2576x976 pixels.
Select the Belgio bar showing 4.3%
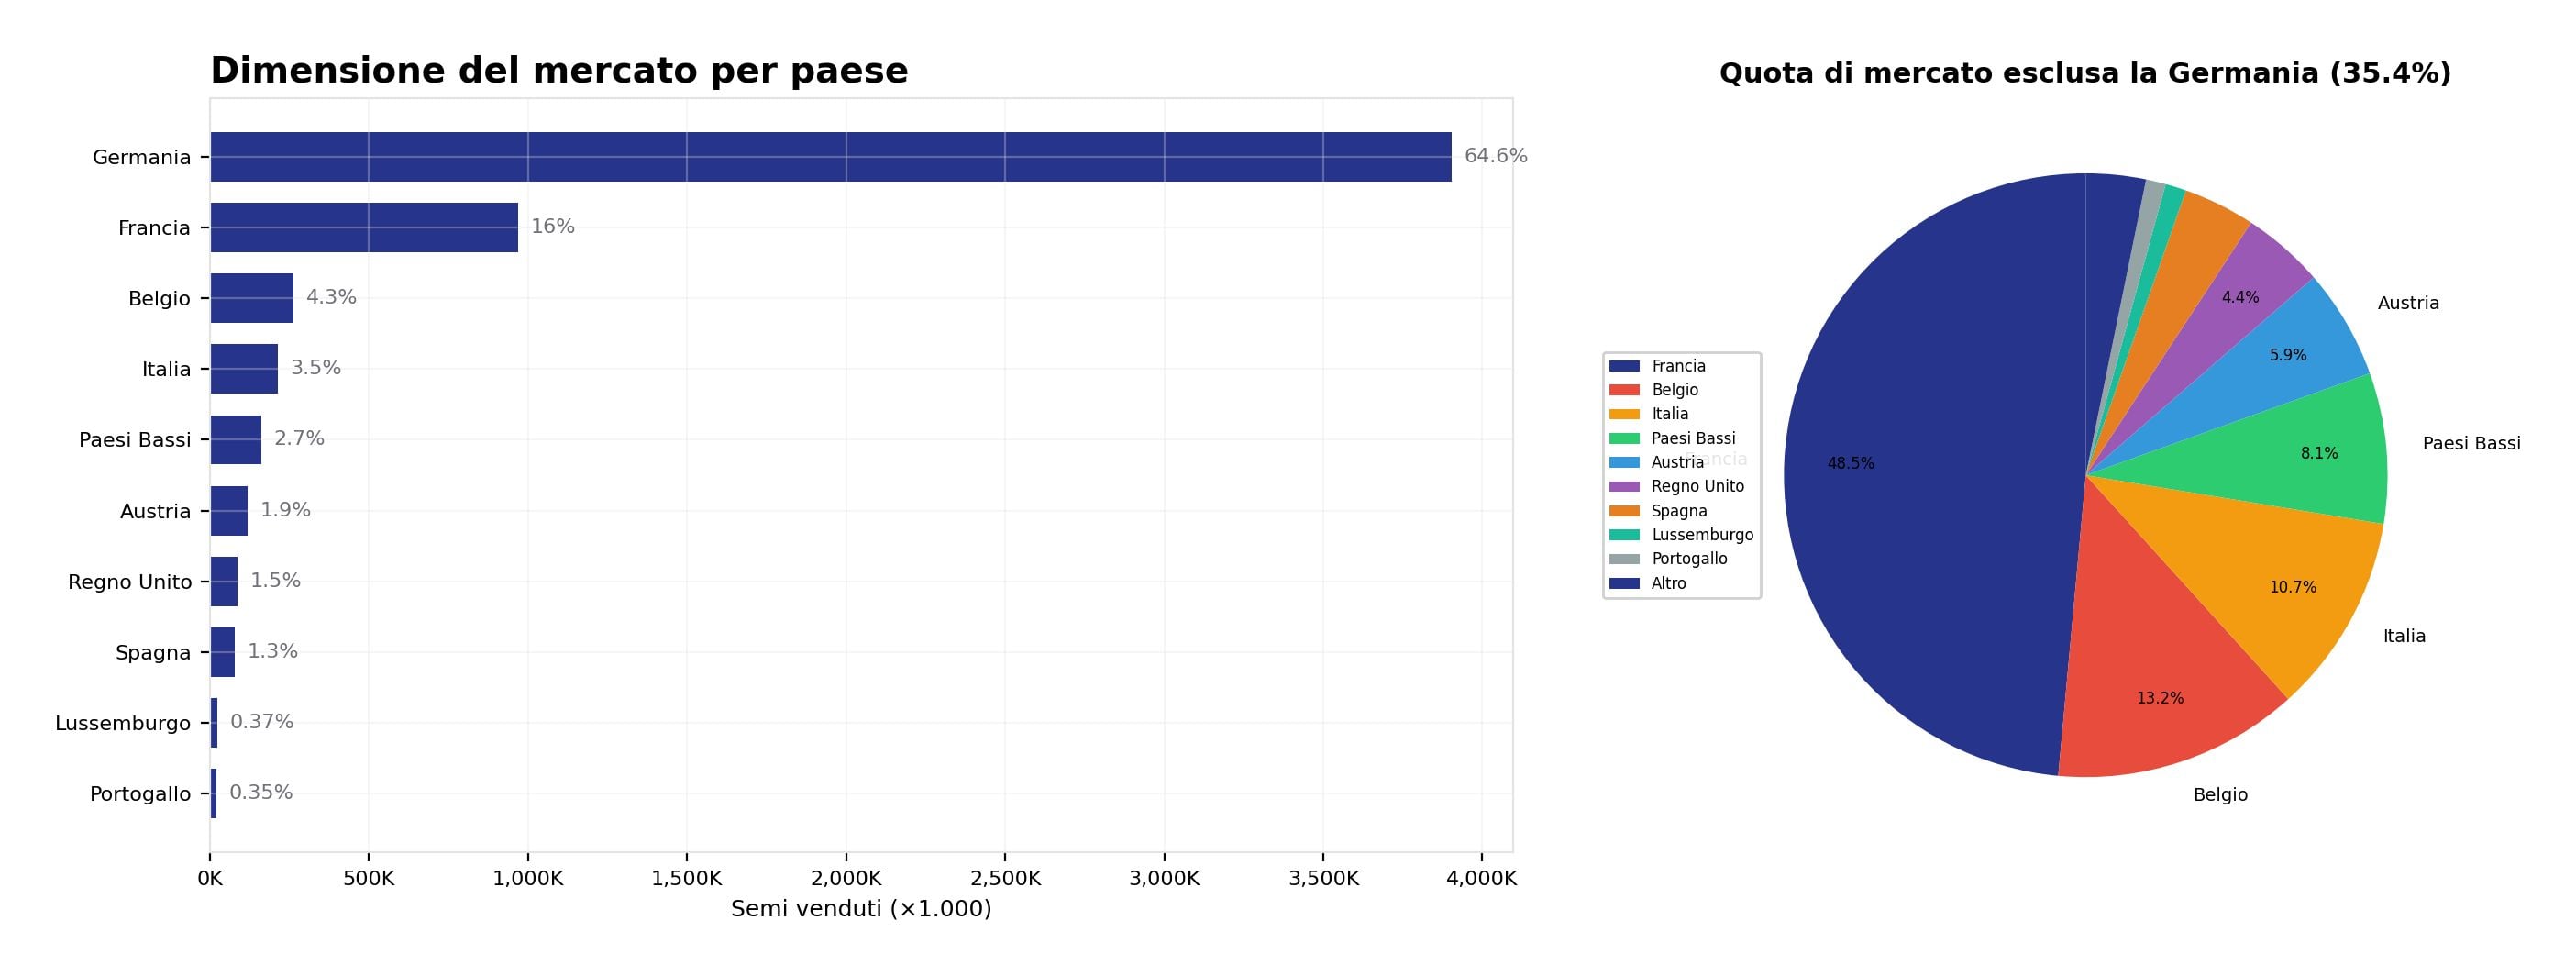251,298
